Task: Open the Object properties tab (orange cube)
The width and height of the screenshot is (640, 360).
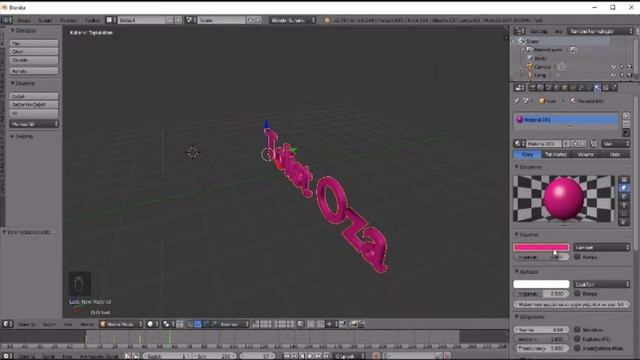Action: click(x=565, y=88)
